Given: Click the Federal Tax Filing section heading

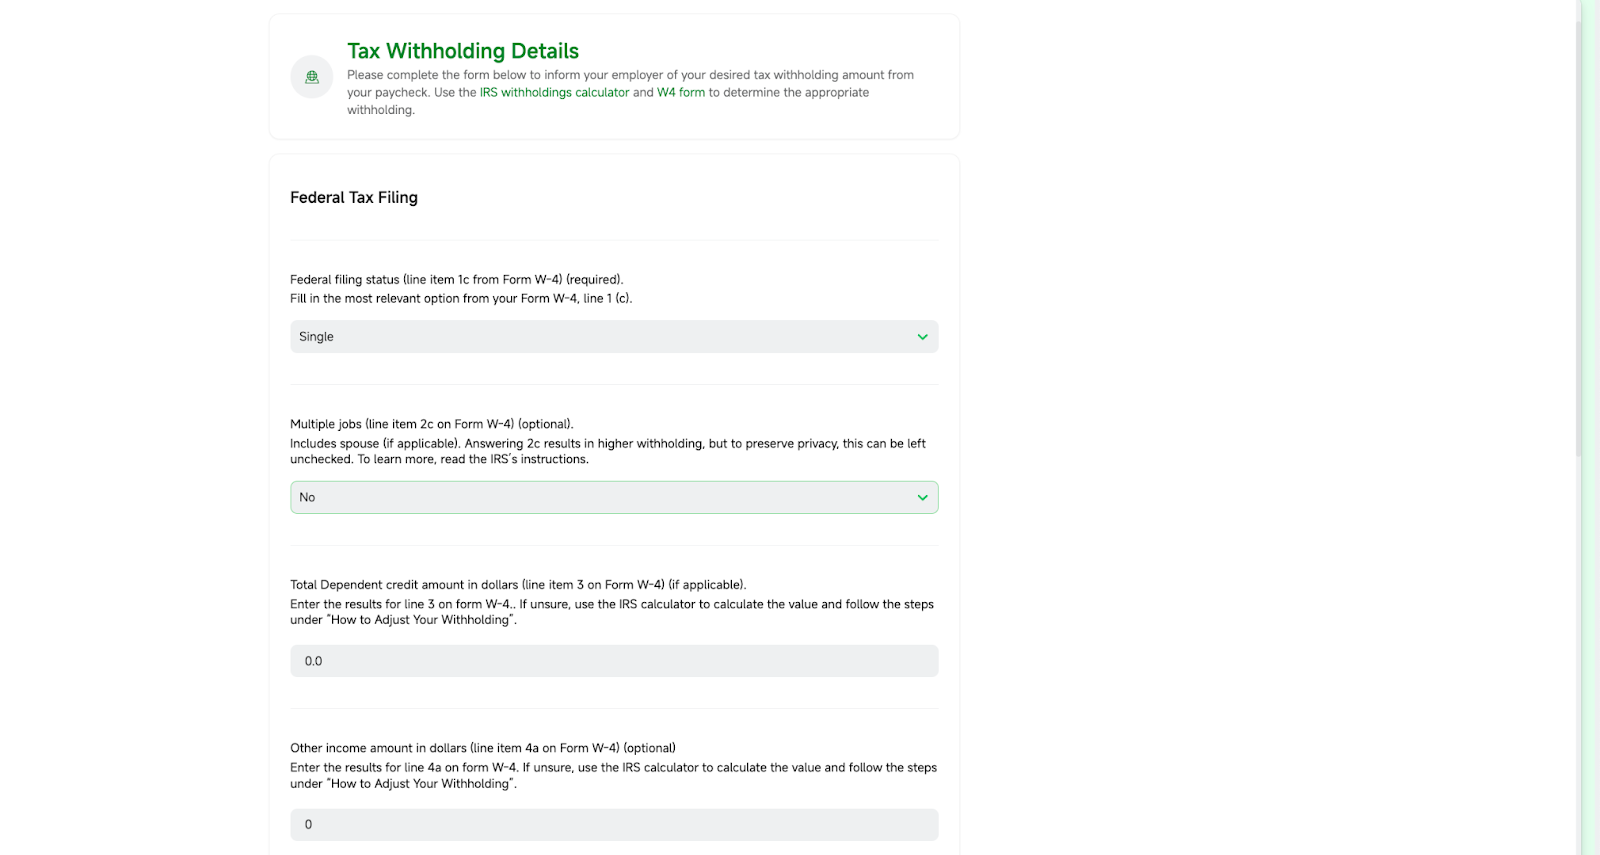Looking at the screenshot, I should click(x=354, y=198).
